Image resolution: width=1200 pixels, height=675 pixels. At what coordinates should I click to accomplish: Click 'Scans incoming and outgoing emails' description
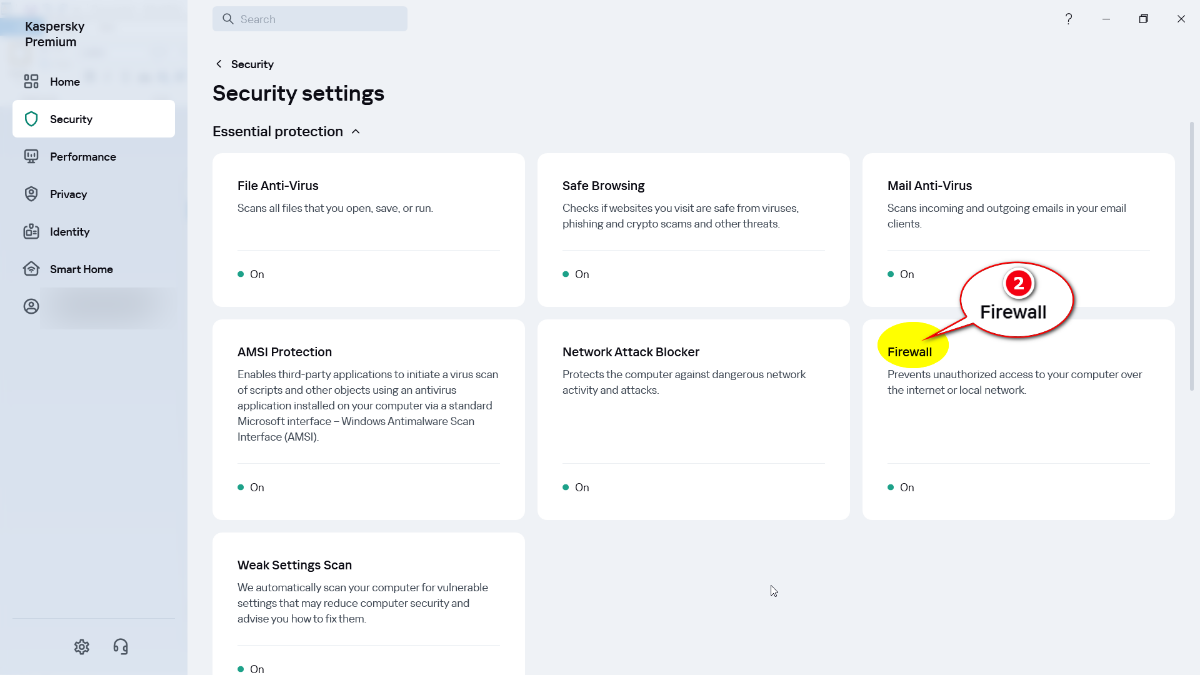click(x=1007, y=216)
